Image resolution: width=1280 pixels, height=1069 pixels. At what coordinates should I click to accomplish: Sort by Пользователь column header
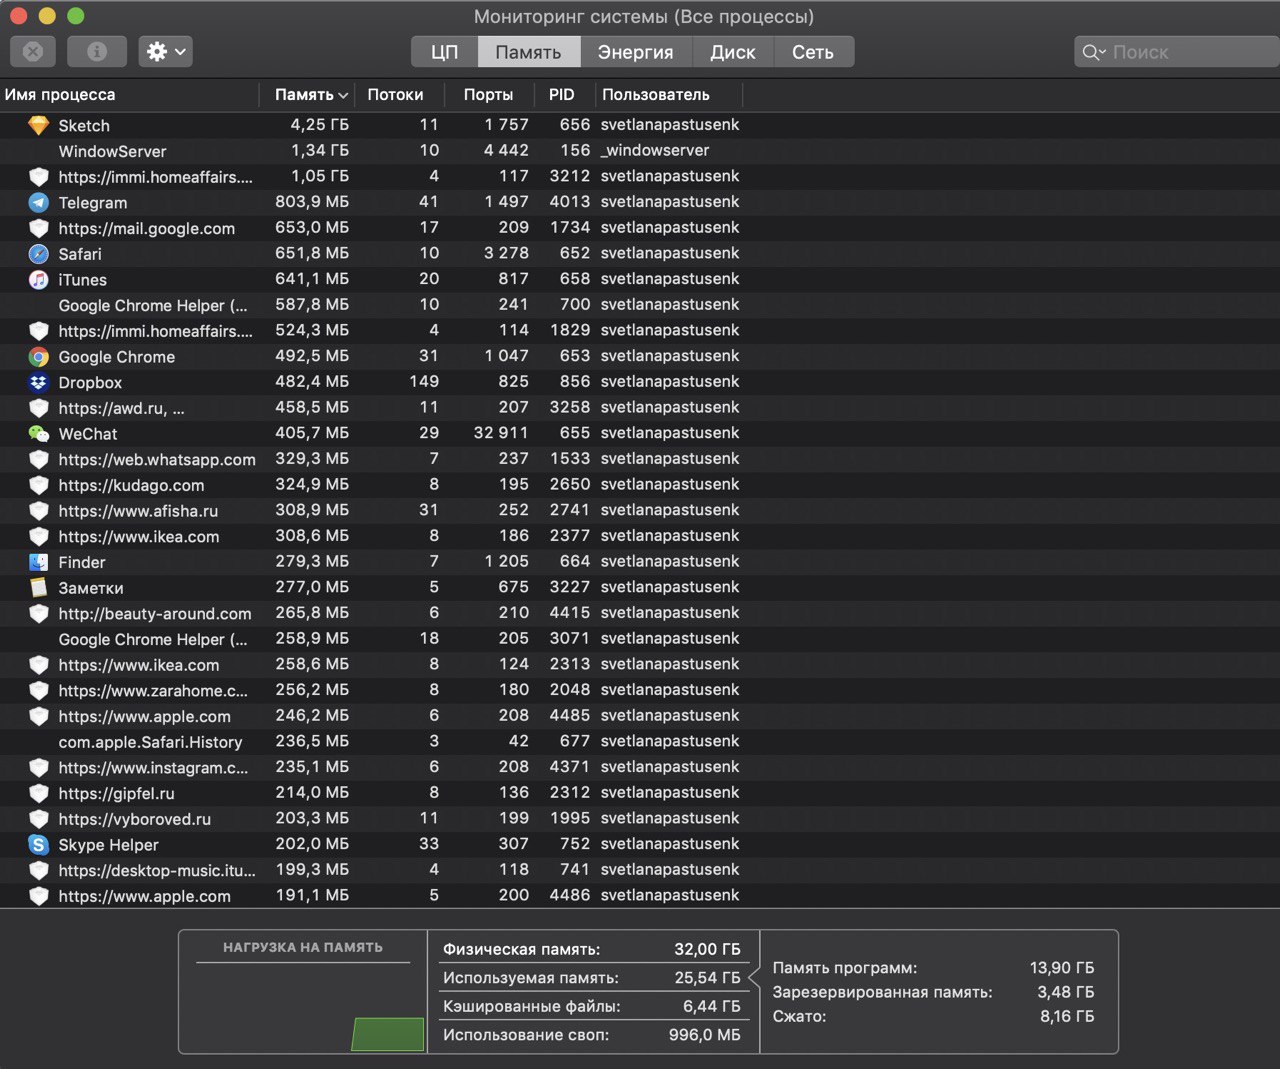point(668,95)
